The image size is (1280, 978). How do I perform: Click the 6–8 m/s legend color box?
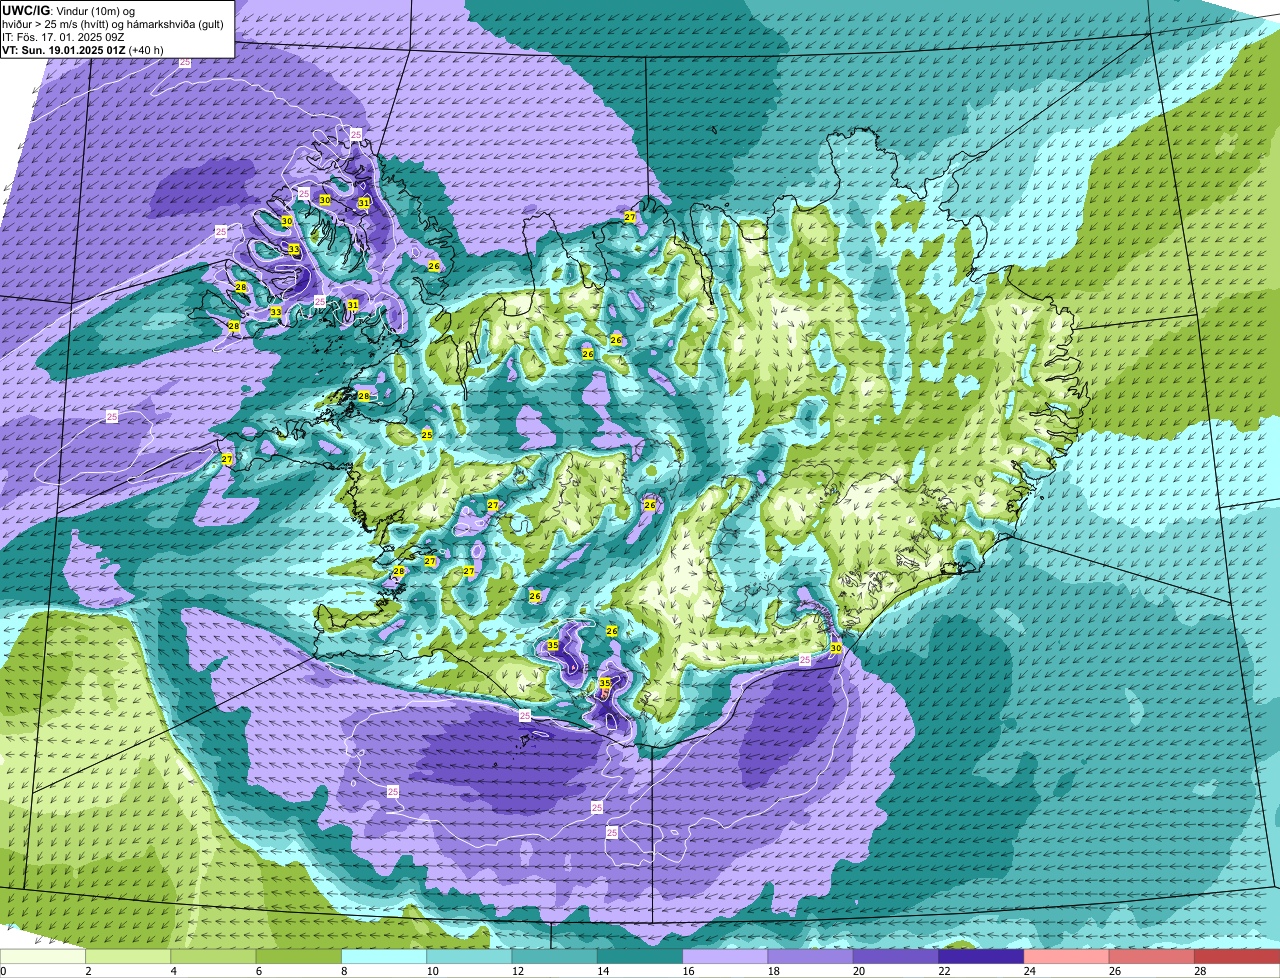[299, 957]
